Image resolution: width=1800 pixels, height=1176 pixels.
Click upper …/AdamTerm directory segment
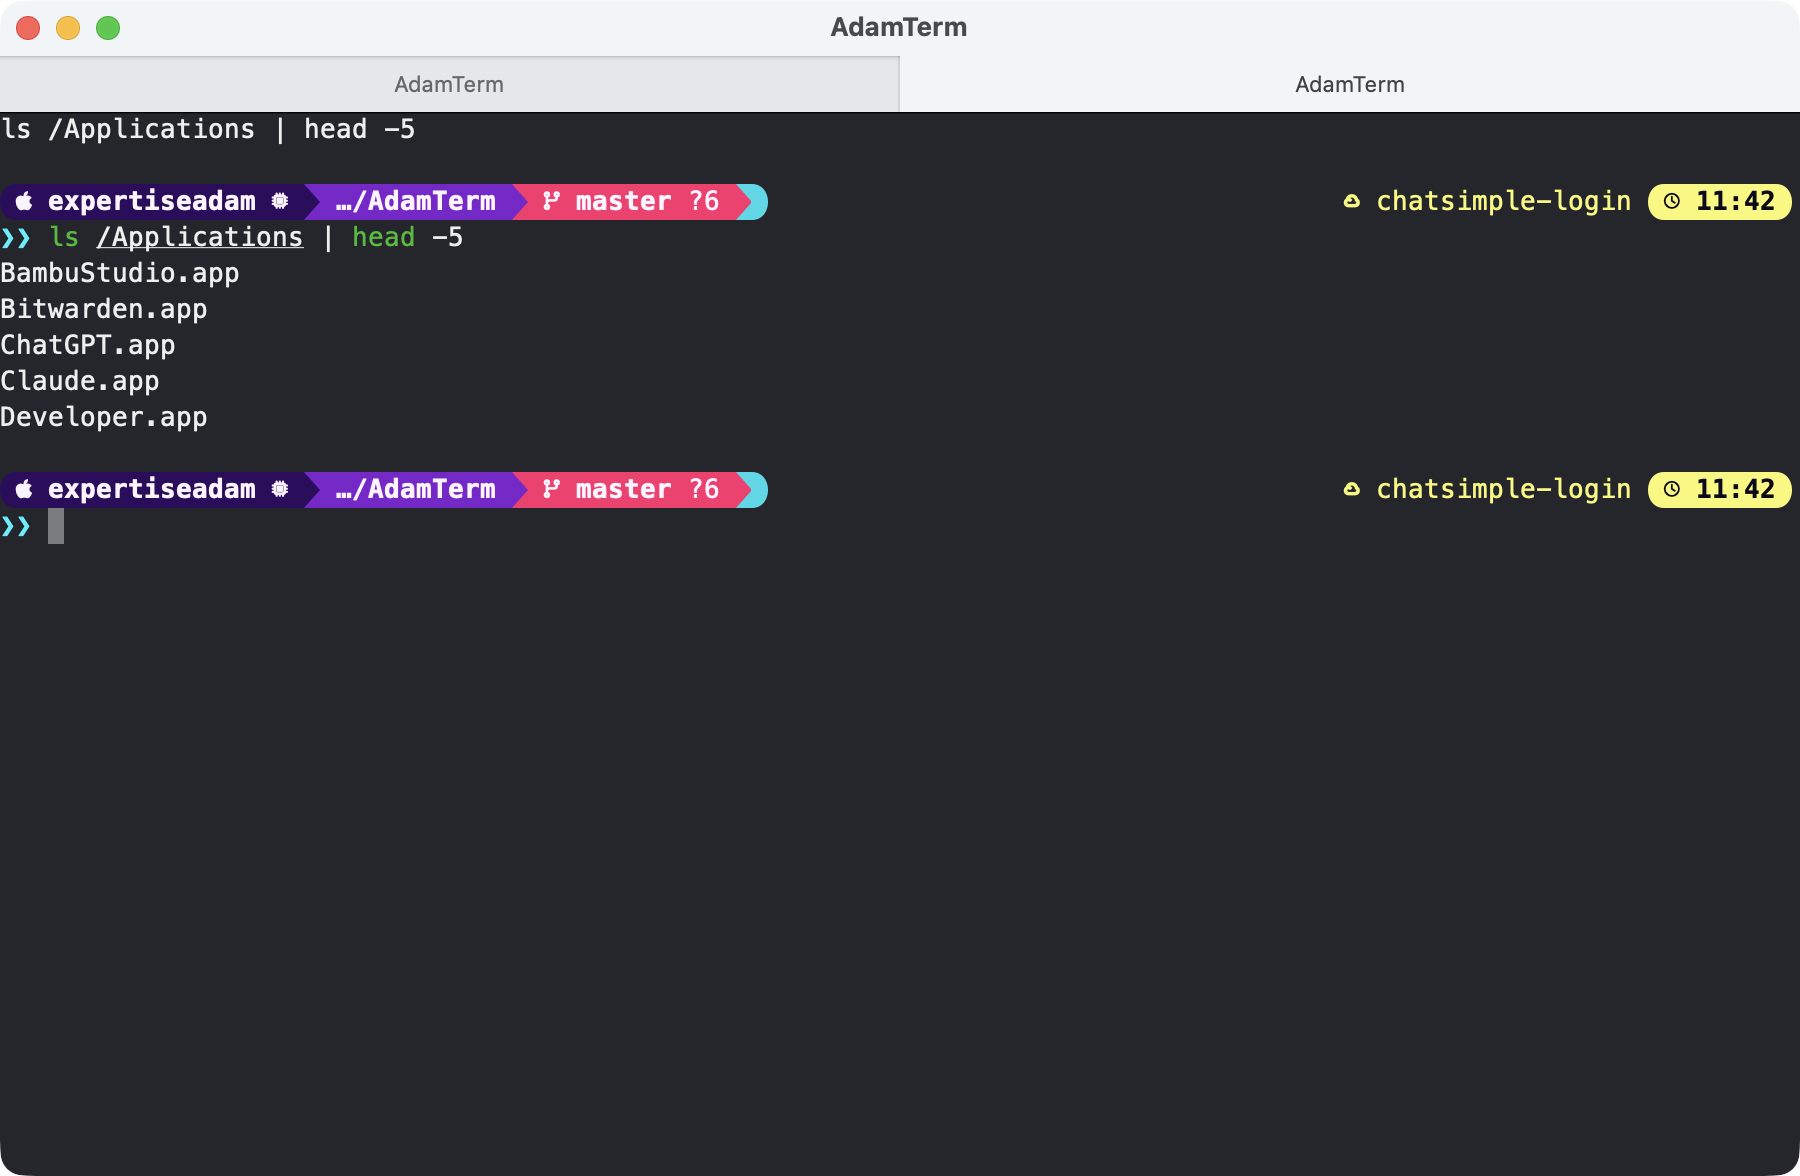tap(416, 201)
